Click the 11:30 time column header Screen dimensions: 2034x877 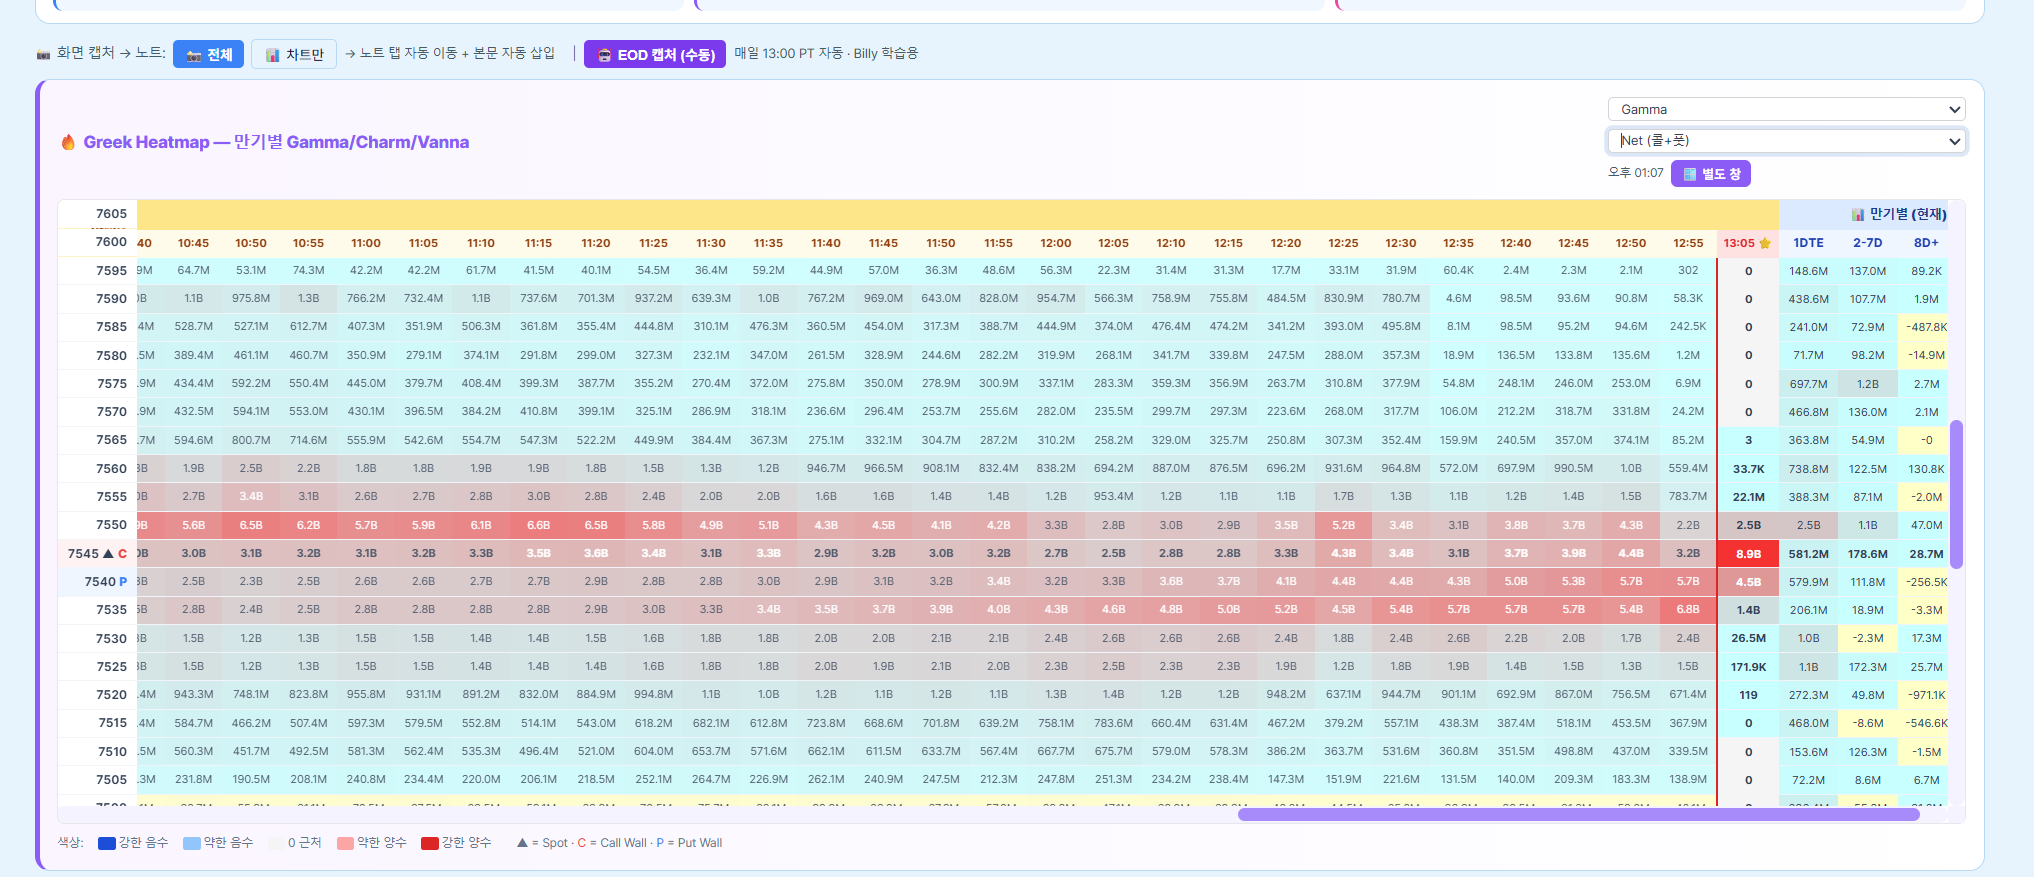point(711,243)
